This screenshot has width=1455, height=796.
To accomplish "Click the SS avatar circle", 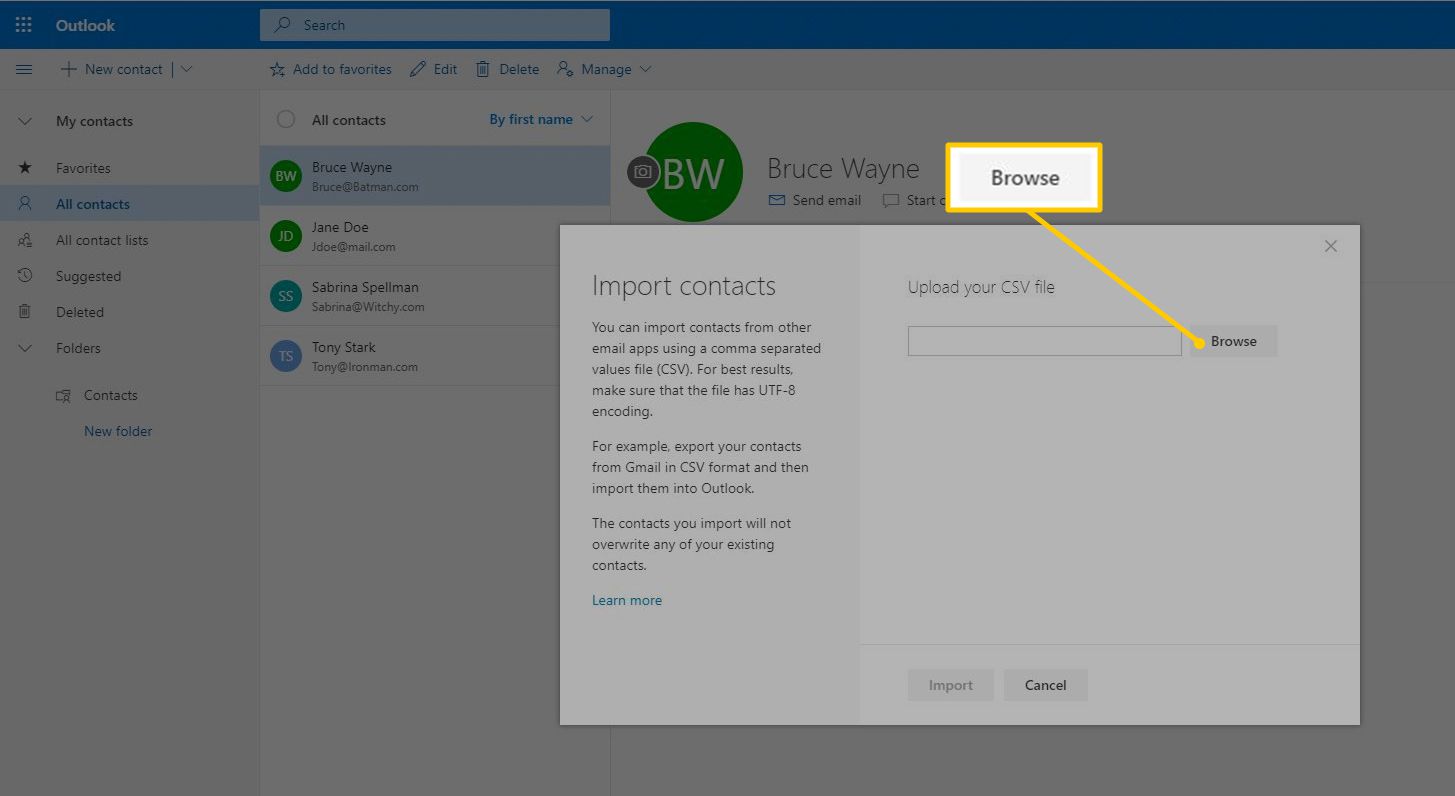I will point(286,296).
